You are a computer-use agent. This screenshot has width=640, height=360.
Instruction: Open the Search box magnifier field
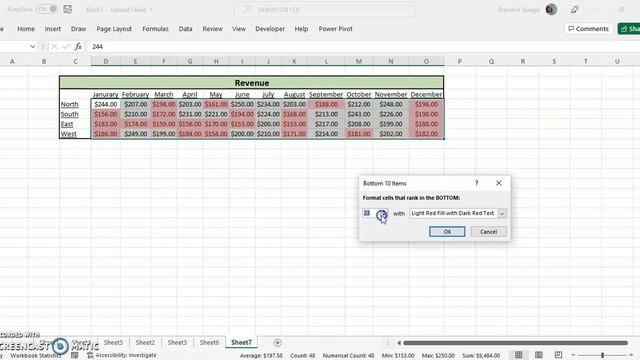[x=324, y=9]
